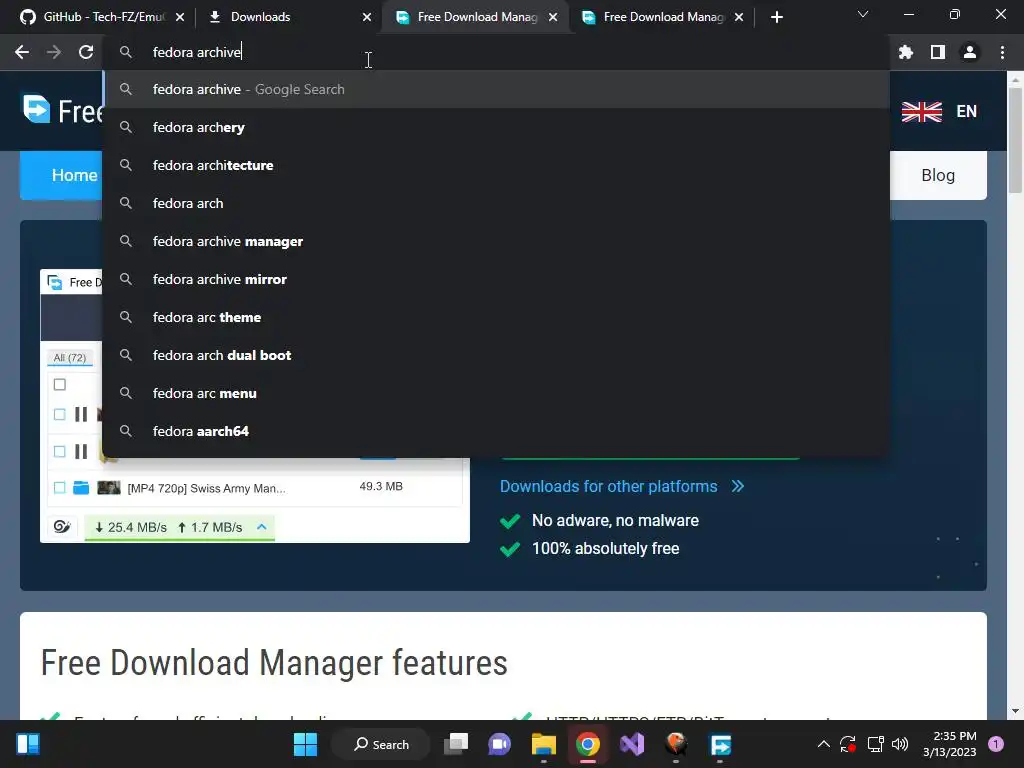Open the Chrome profile menu
This screenshot has height=768, width=1024.
pyautogui.click(x=970, y=52)
